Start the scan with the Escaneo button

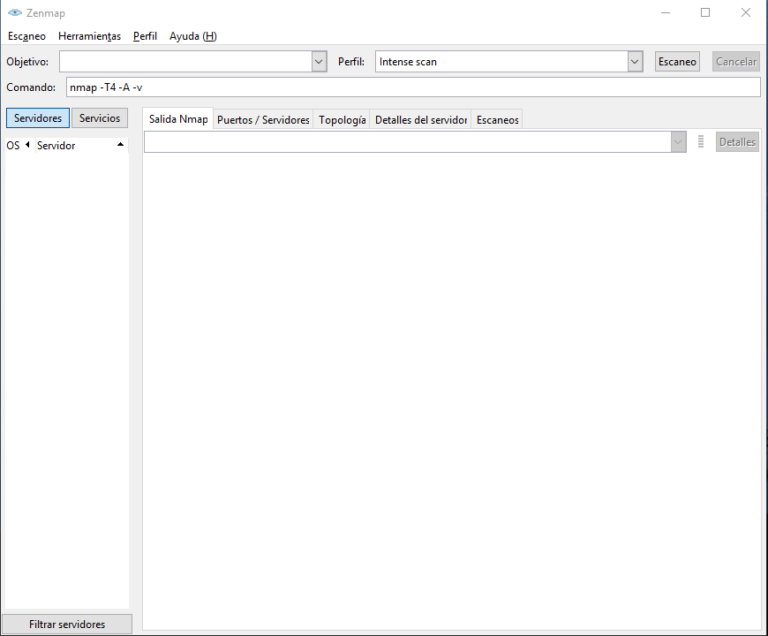click(x=677, y=62)
